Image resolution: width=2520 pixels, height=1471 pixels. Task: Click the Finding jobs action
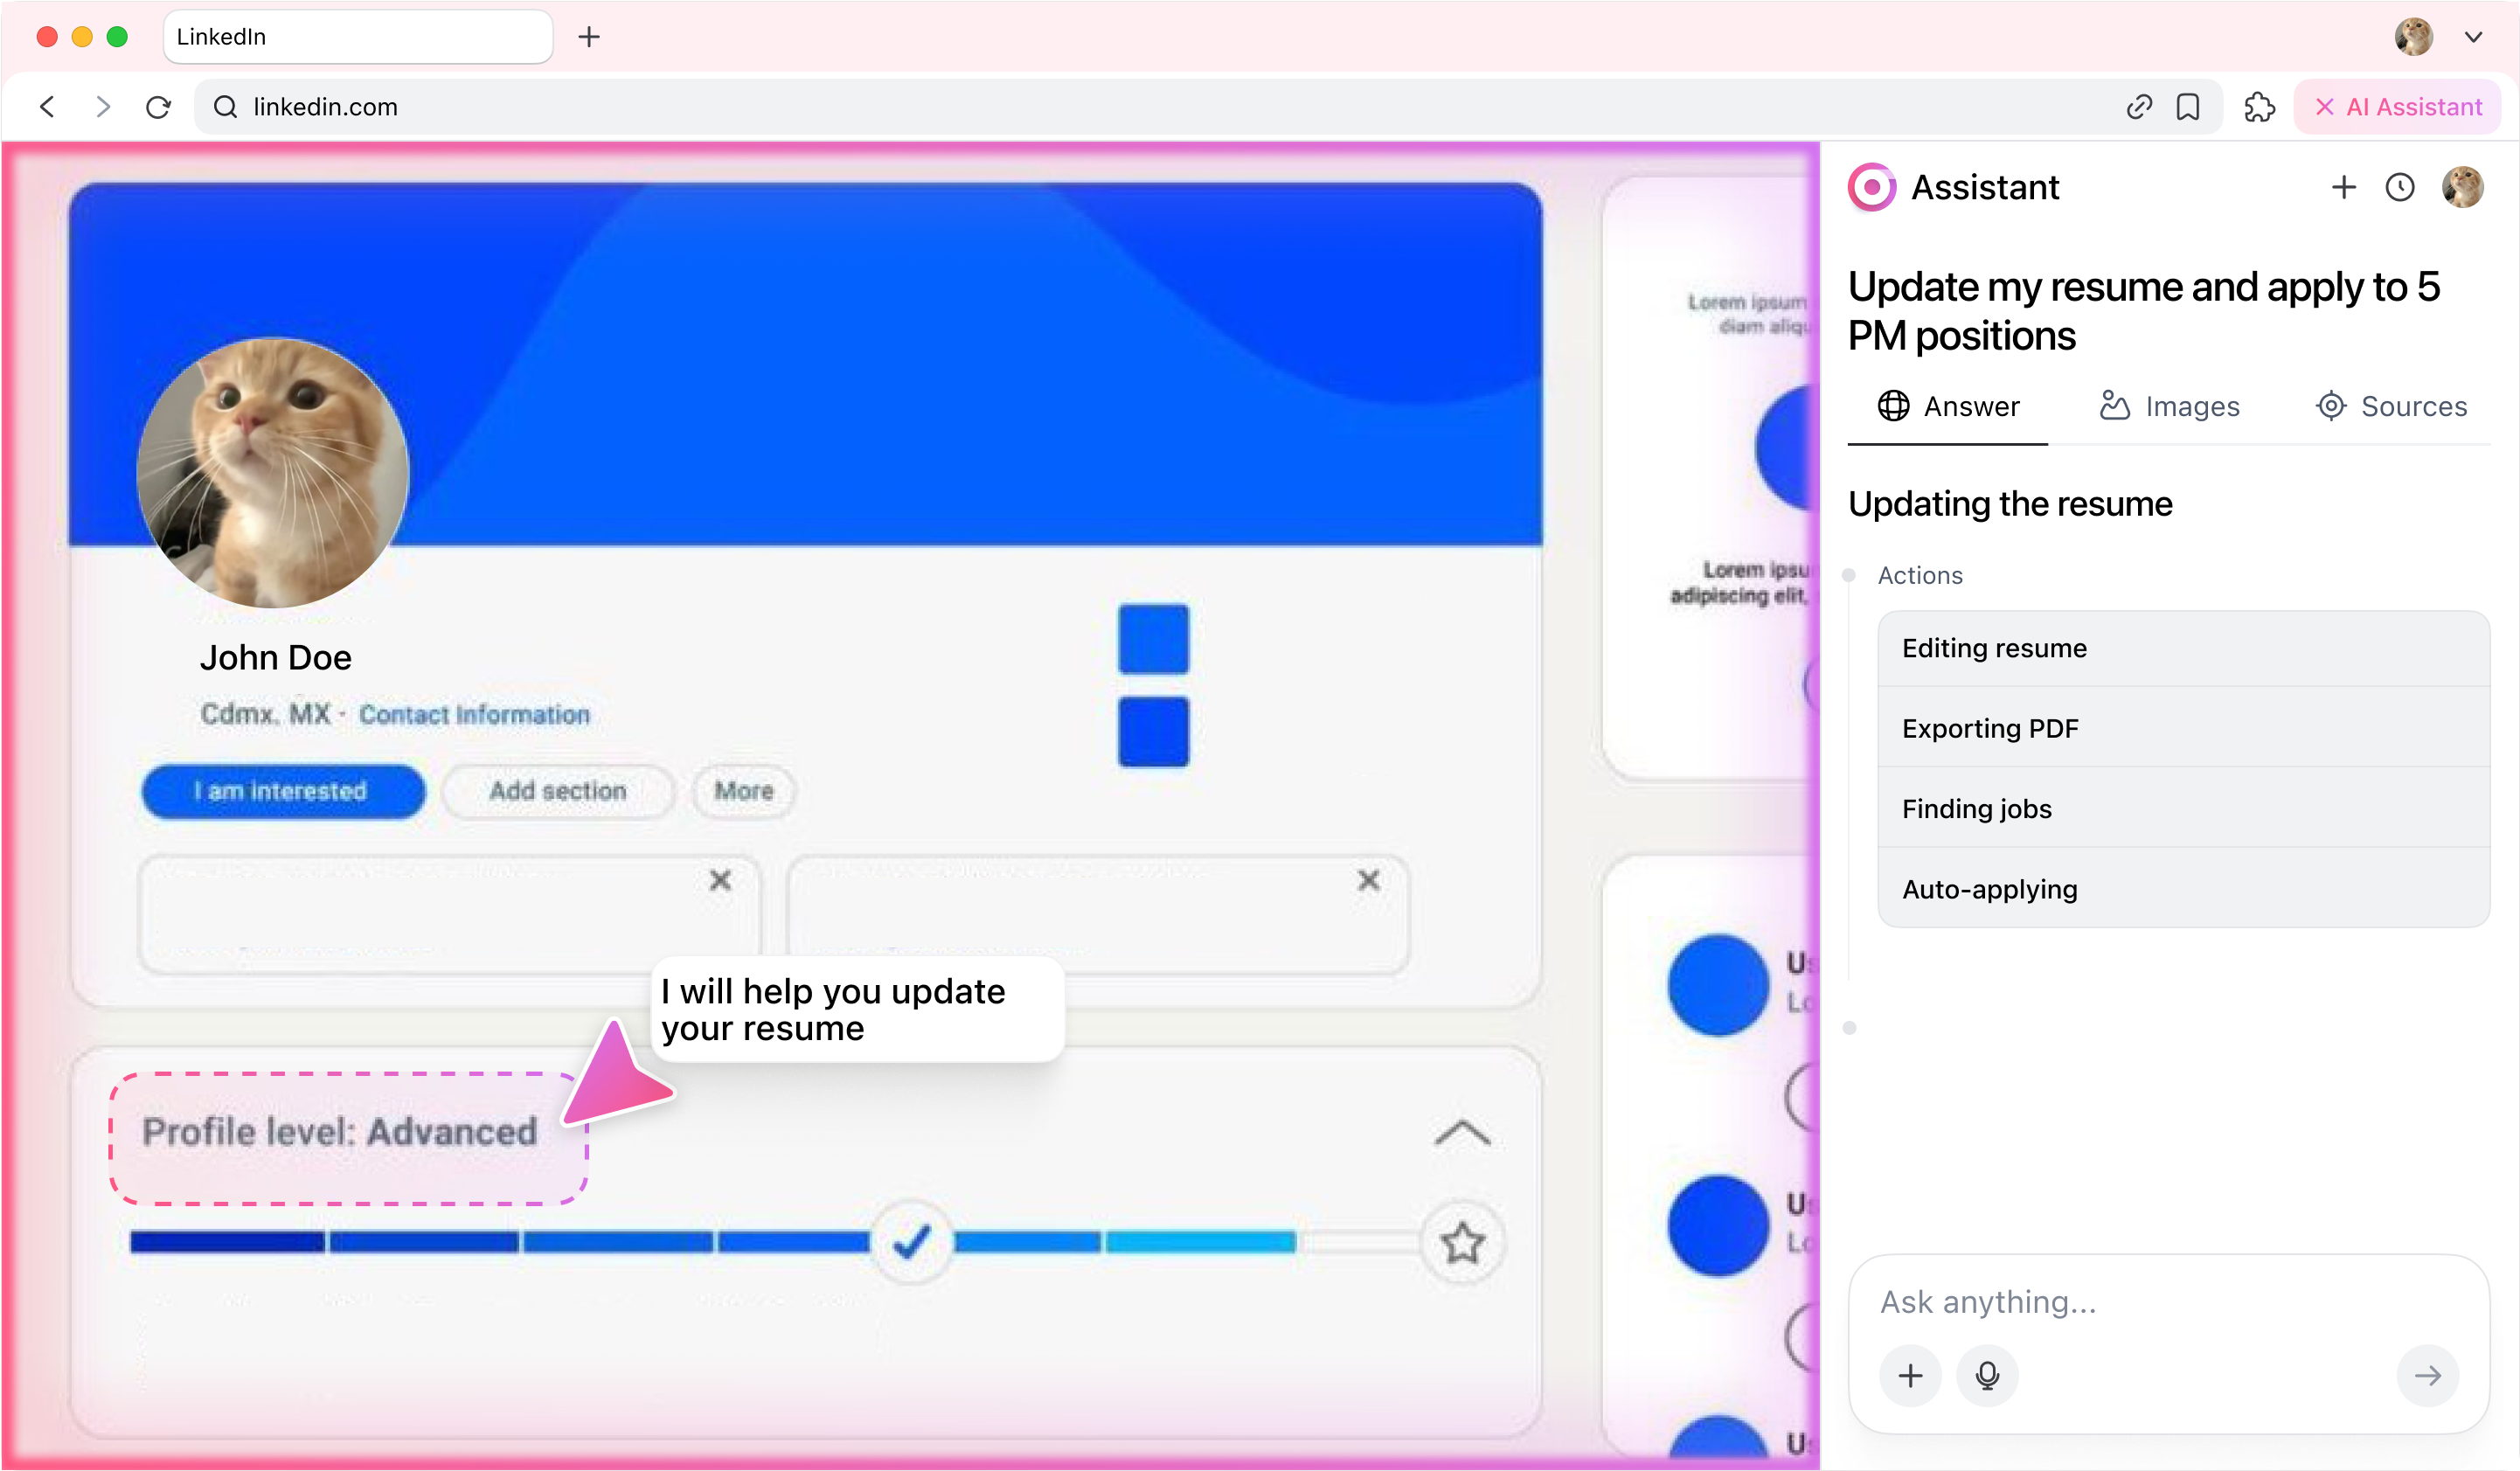pos(2183,809)
